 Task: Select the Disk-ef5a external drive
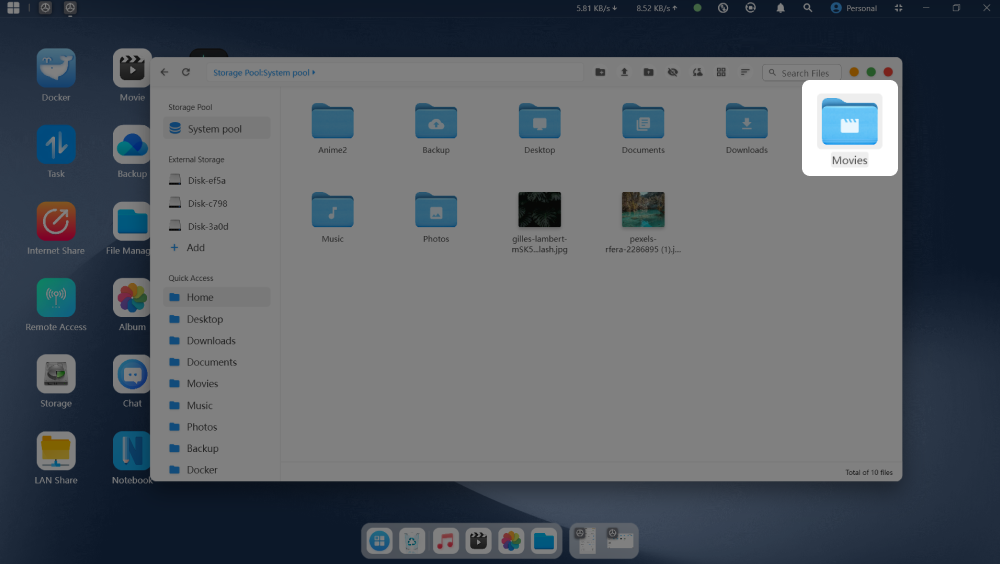pyautogui.click(x=206, y=181)
